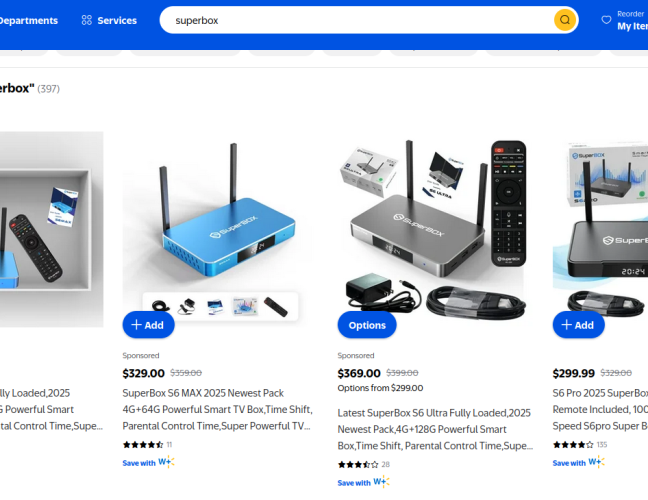Viewport: 648px width, 500px height.
Task: Select the power adapter thumbnail image
Action: (x=187, y=307)
